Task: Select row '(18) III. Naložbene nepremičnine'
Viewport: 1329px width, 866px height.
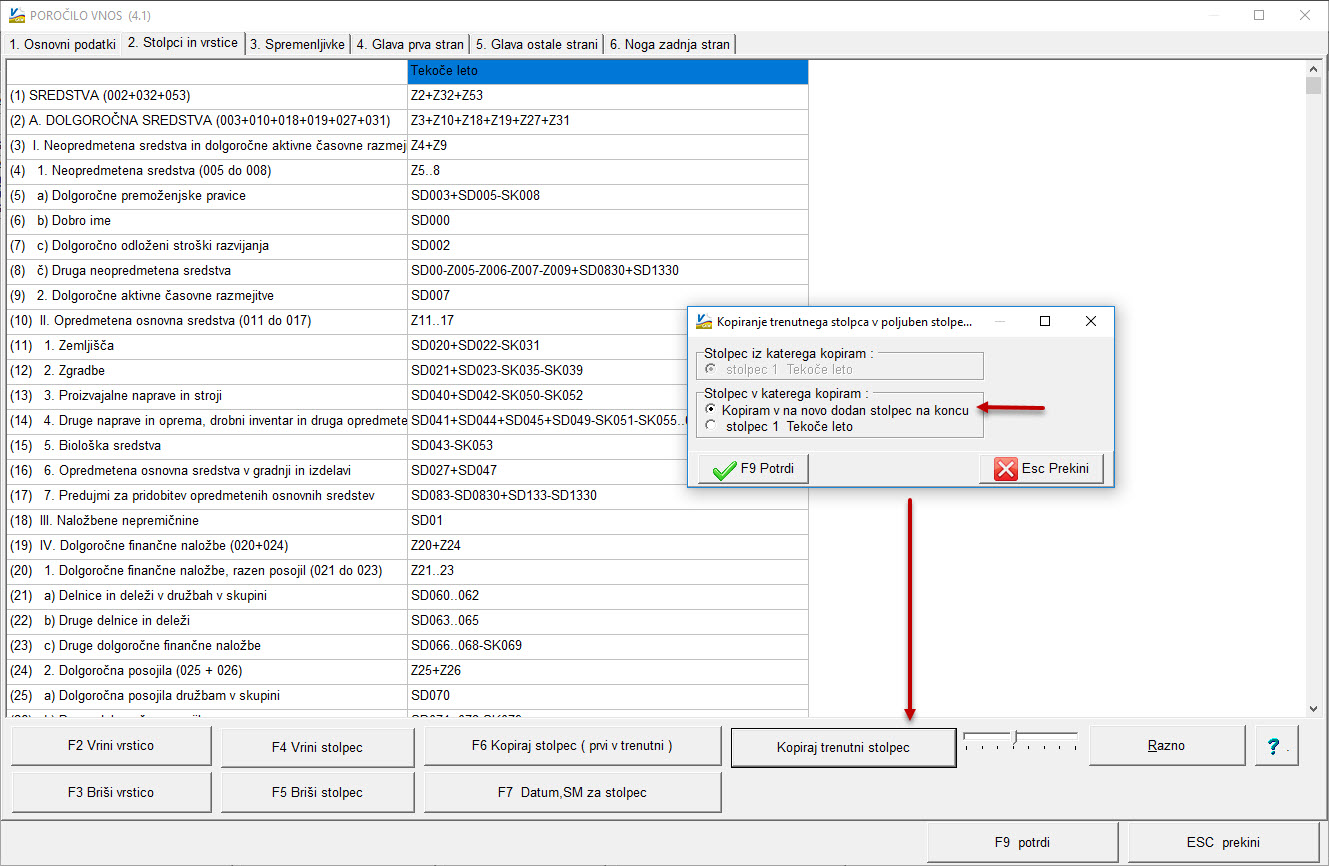Action: [207, 521]
